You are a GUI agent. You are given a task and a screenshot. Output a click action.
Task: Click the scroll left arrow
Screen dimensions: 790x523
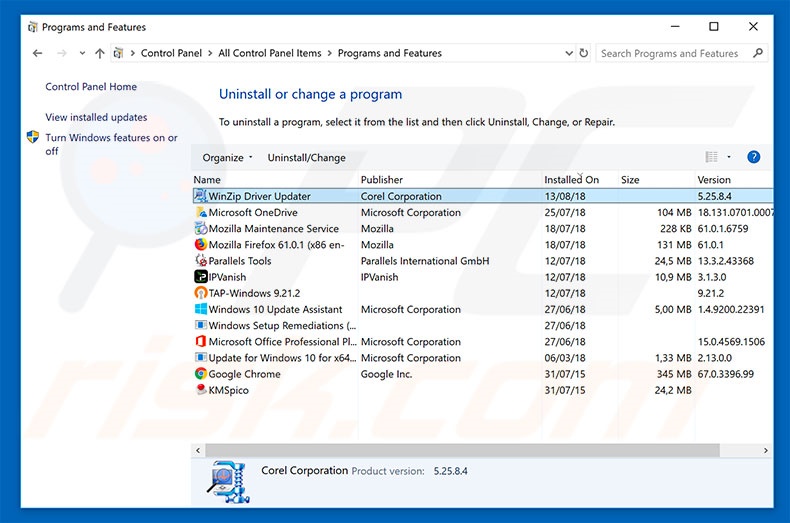click(198, 450)
